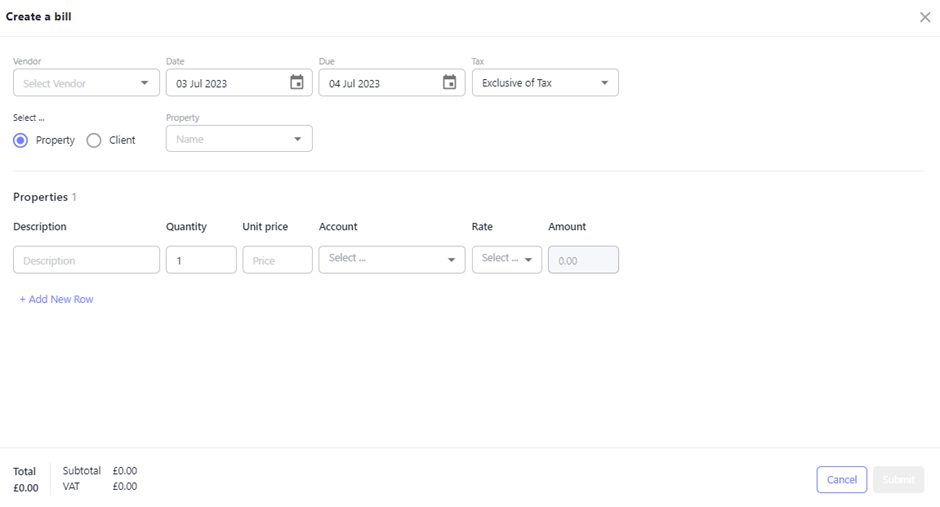Viewport: 940px width, 507px height.
Task: Click the Unit price input
Action: point(277,260)
